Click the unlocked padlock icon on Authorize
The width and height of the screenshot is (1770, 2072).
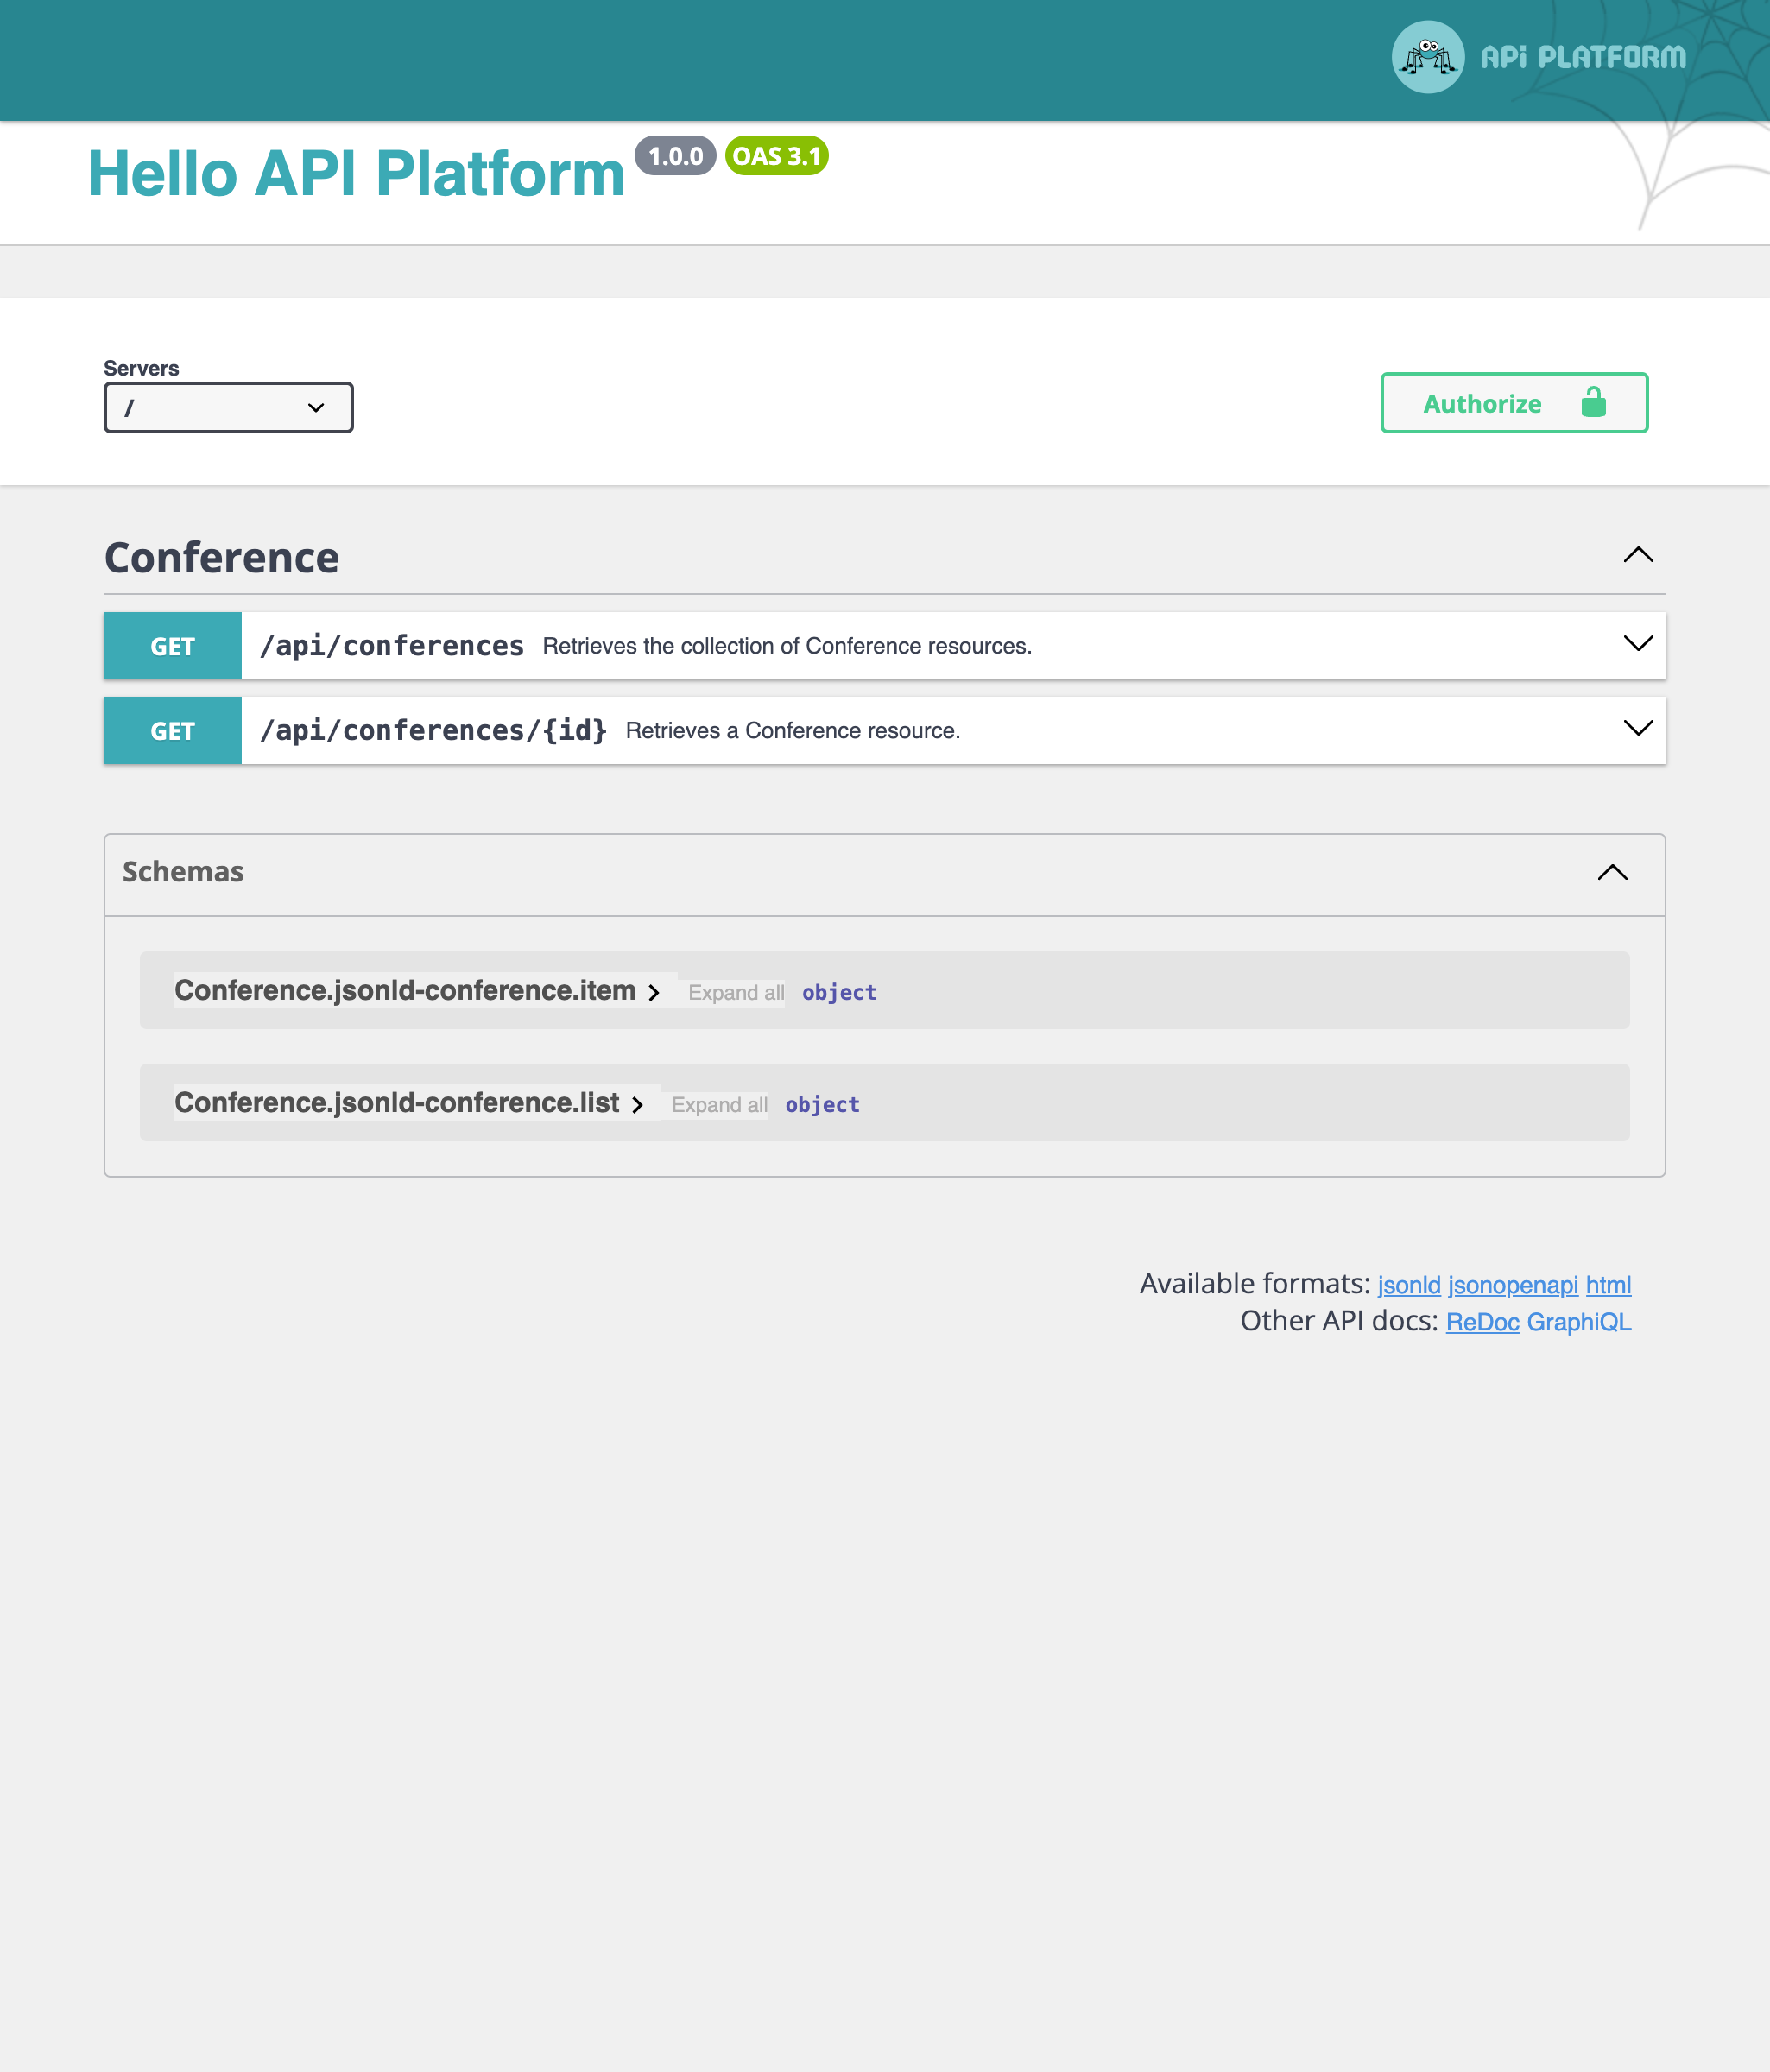click(1593, 402)
